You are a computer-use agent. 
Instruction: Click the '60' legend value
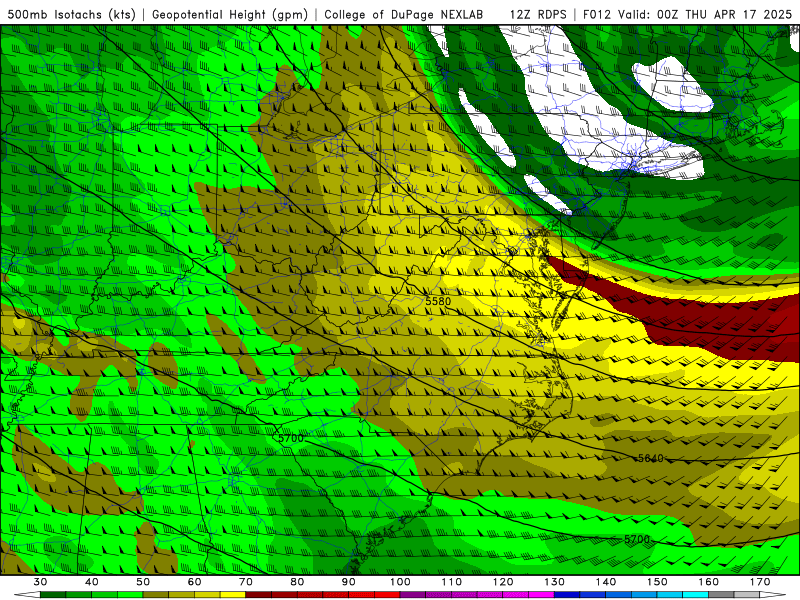(194, 582)
